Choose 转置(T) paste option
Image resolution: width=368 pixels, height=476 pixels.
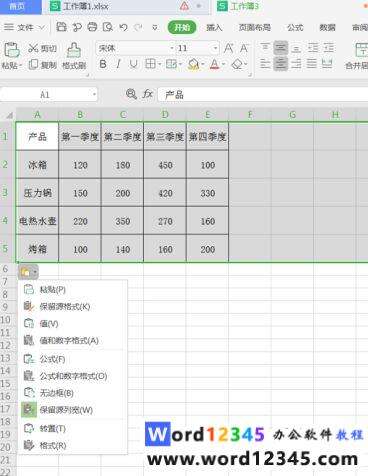point(73,428)
